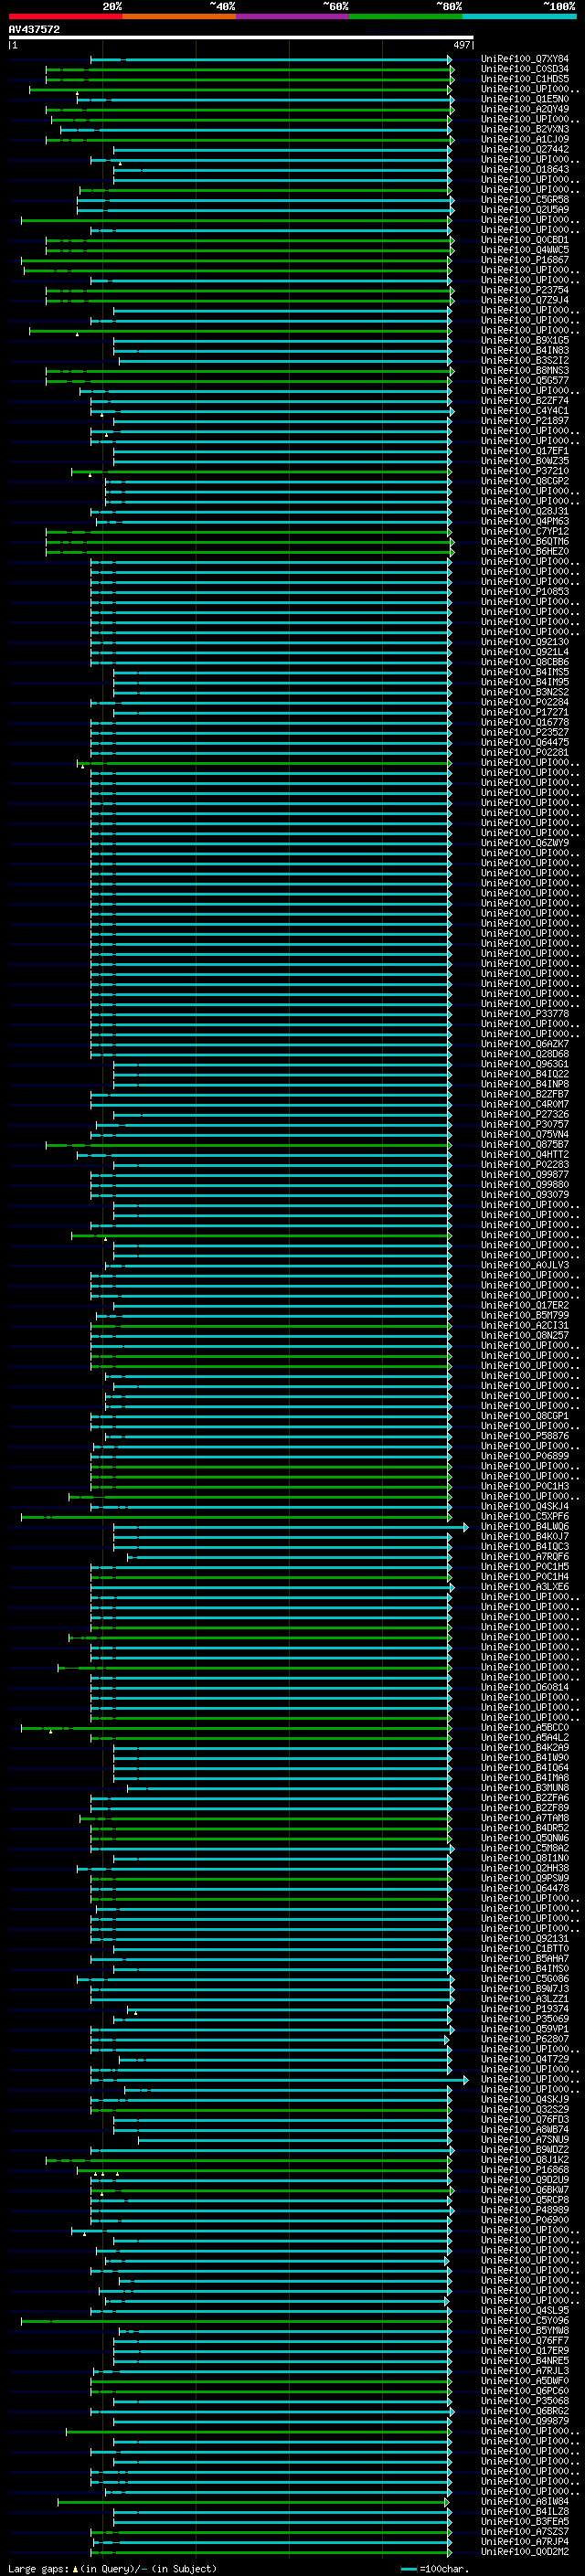Open hit UniRef100_C0SD34
The width and height of the screenshot is (585, 2576).
[525, 69]
